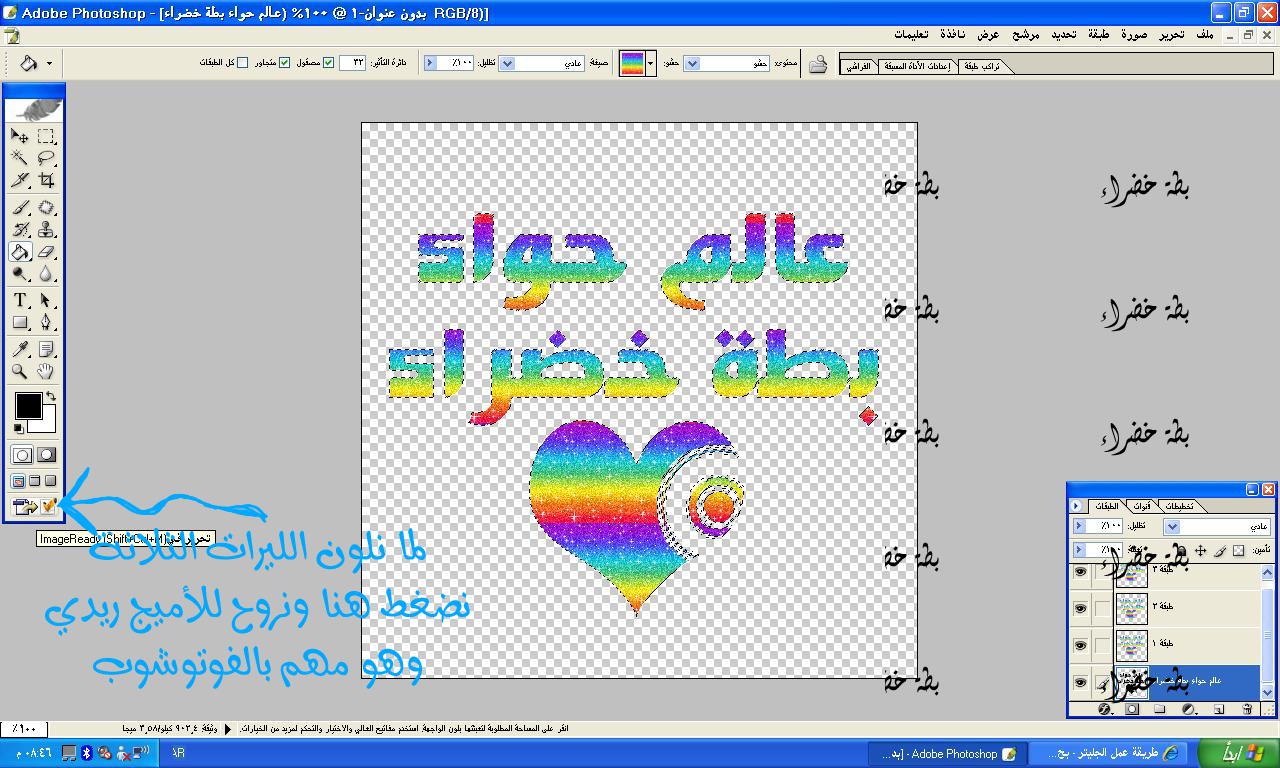
Task: Select the Crop tool
Action: click(46, 181)
